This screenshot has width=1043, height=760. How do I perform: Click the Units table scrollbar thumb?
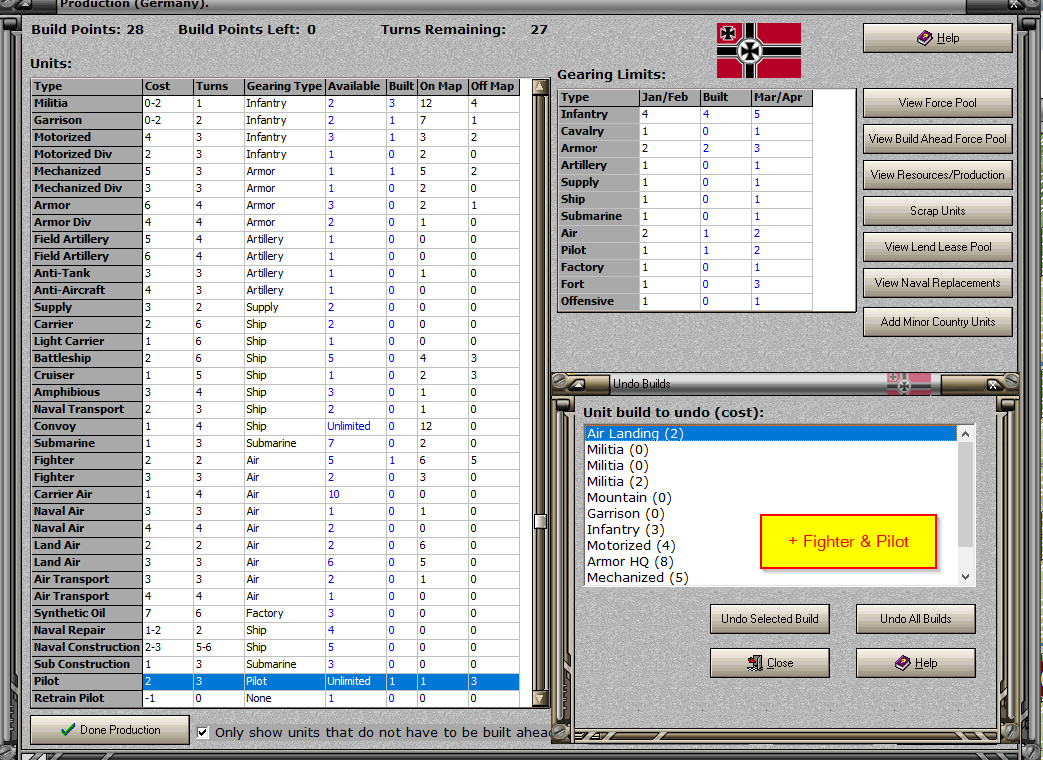point(540,521)
